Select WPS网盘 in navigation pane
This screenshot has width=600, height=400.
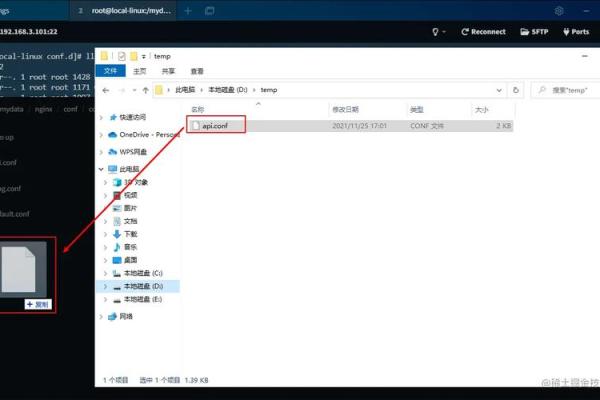tap(133, 152)
